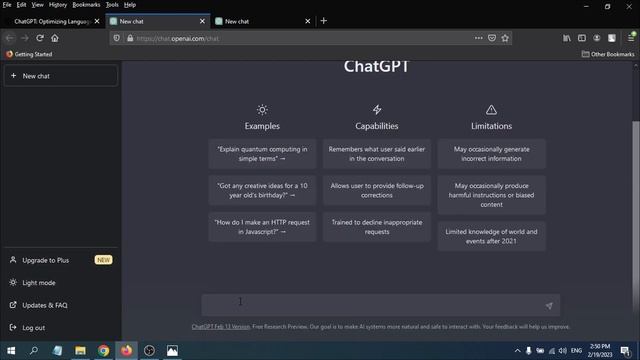Open OBS Studio from the taskbar
The image size is (640, 360).
tap(149, 351)
